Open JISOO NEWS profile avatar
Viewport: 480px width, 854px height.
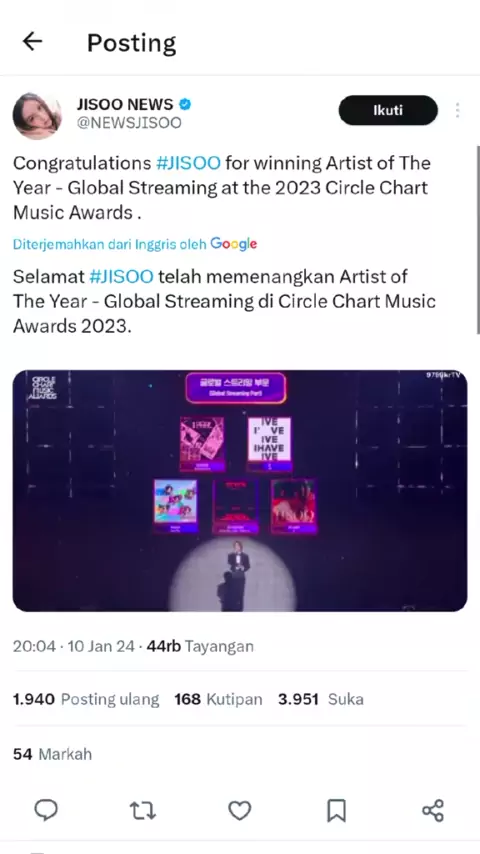(x=37, y=115)
